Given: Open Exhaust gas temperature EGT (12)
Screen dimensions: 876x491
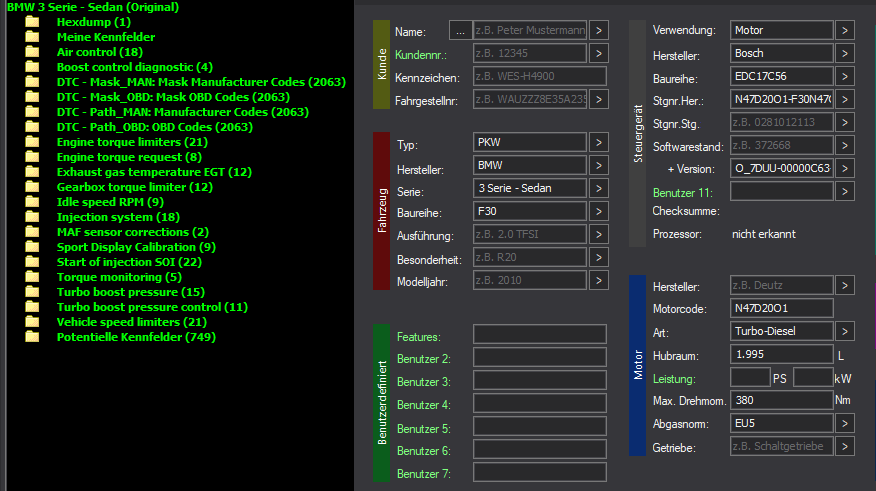Looking at the screenshot, I should pyautogui.click(x=154, y=172).
